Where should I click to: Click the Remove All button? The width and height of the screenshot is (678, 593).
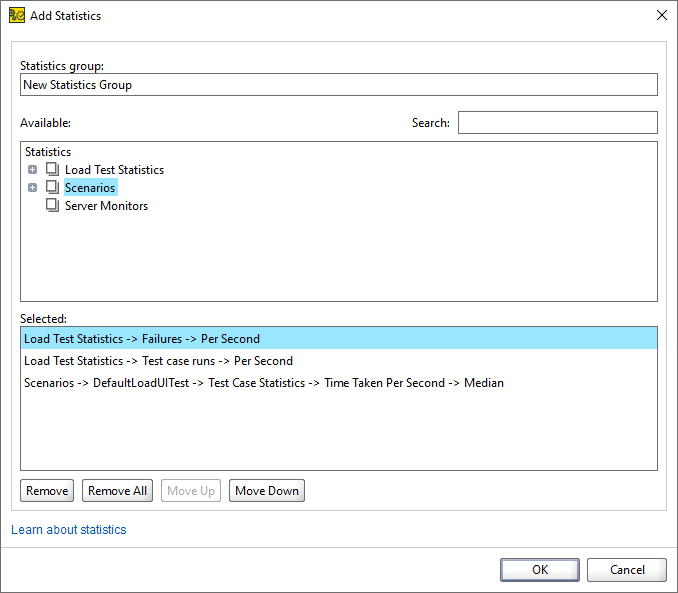pyautogui.click(x=118, y=490)
